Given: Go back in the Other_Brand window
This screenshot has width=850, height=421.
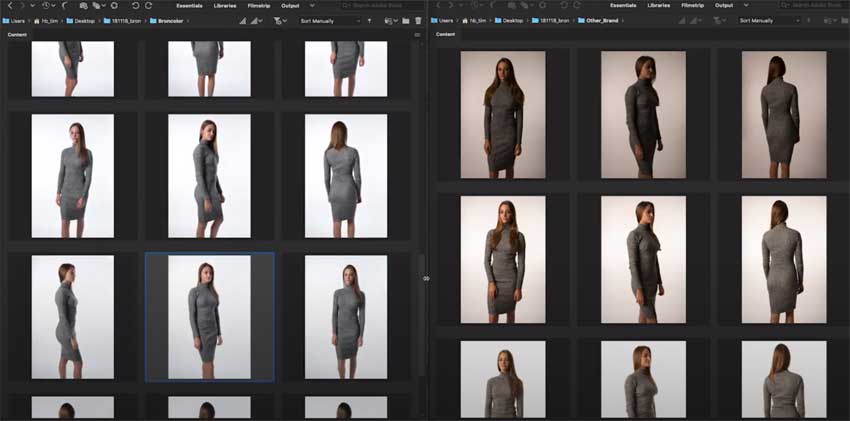Looking at the screenshot, I should (x=437, y=5).
